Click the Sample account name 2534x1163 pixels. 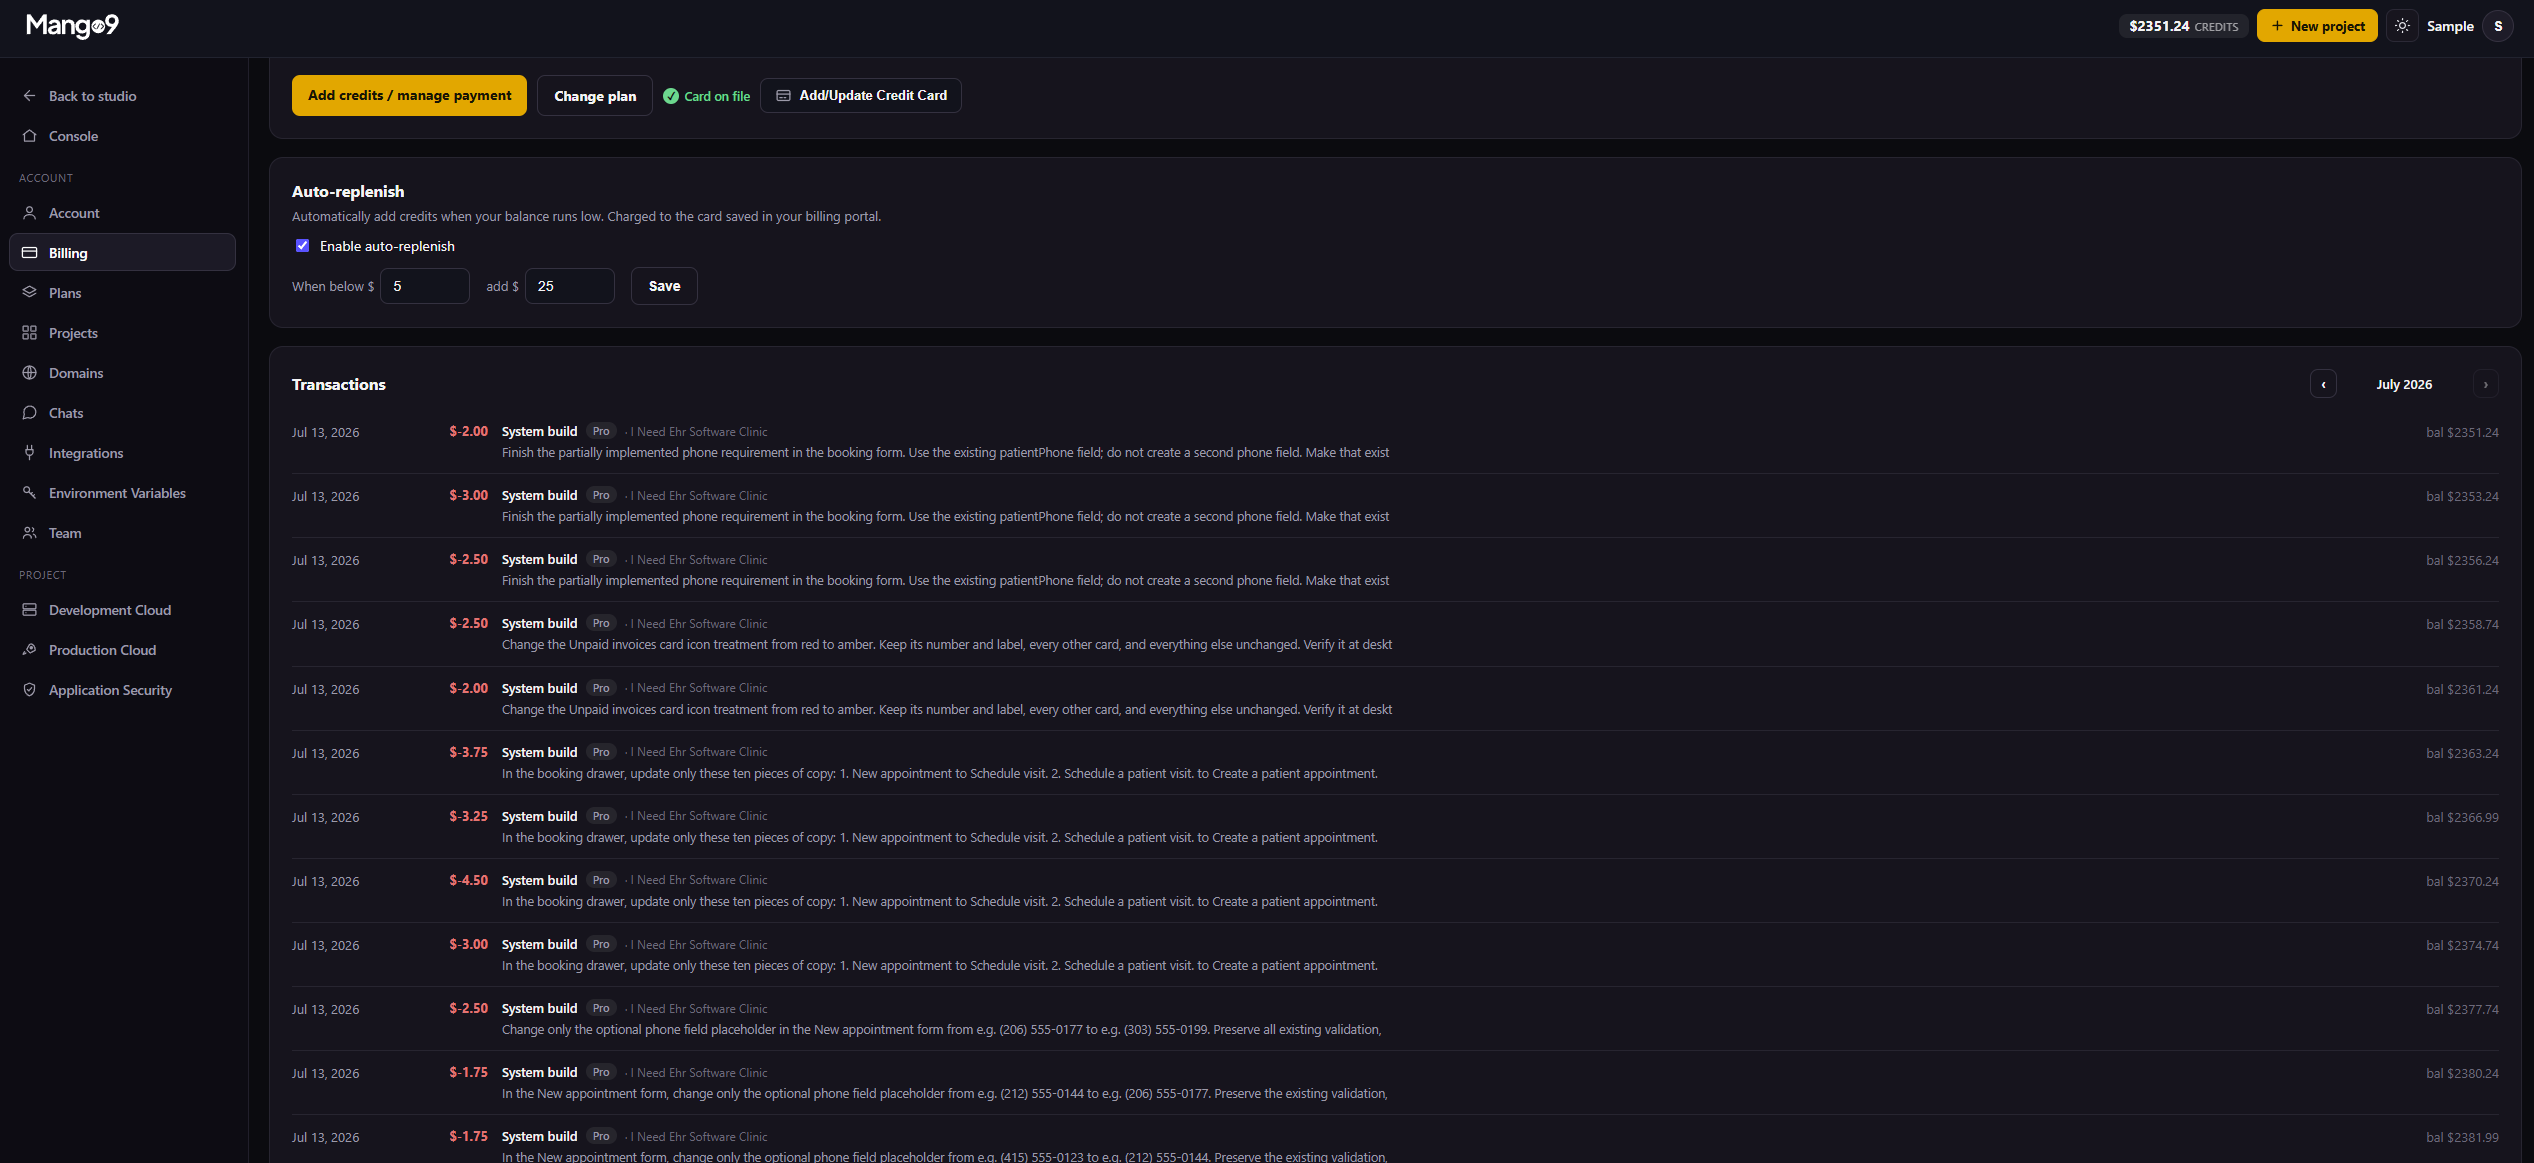(2450, 26)
